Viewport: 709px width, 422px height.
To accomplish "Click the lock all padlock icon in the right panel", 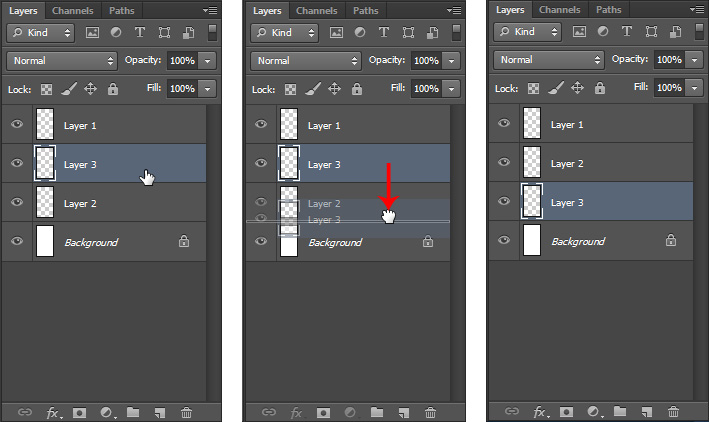I will click(598, 89).
